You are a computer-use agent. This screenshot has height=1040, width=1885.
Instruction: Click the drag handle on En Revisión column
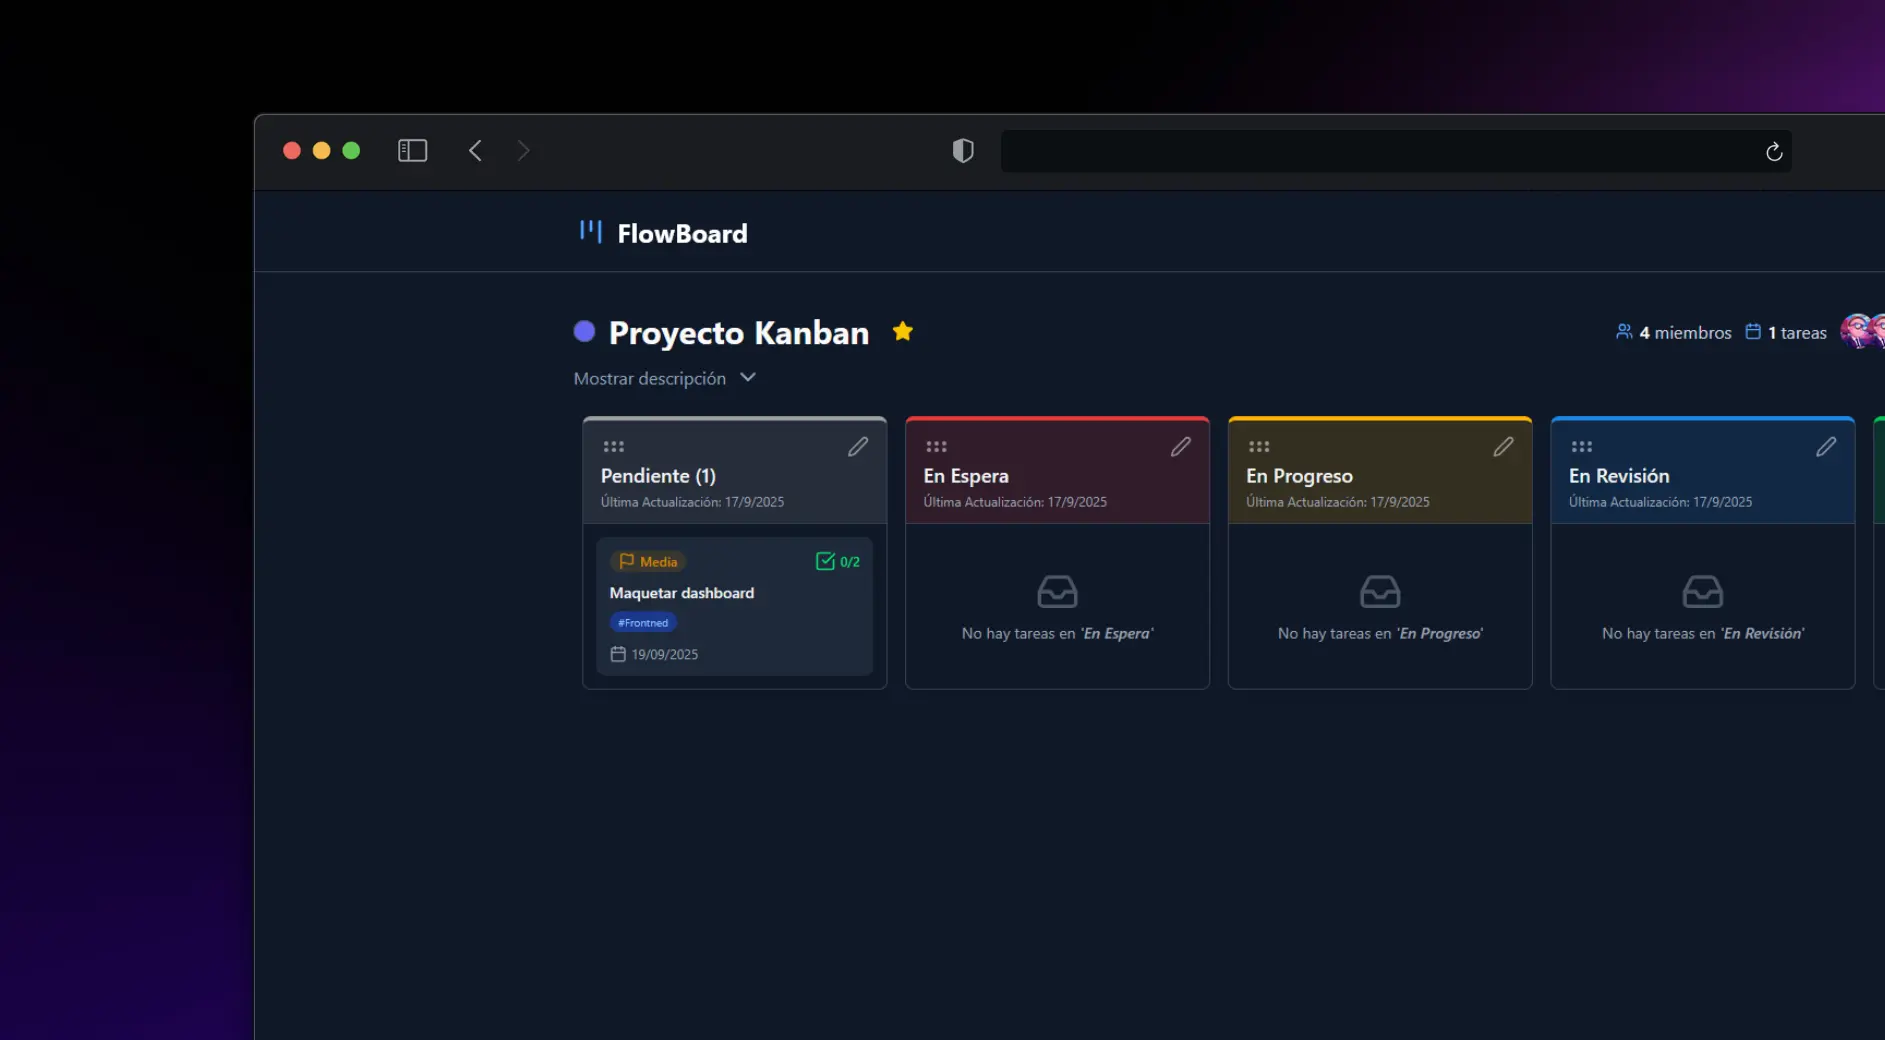click(x=1581, y=446)
